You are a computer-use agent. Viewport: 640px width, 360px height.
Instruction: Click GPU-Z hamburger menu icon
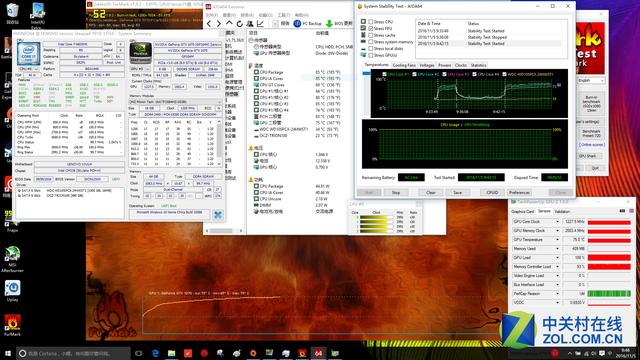631,211
